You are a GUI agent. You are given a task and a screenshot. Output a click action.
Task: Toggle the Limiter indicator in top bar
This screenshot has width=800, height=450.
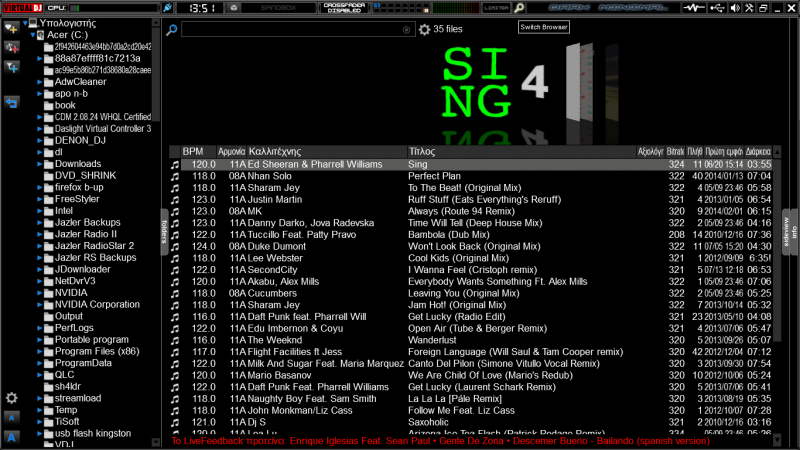pos(496,8)
